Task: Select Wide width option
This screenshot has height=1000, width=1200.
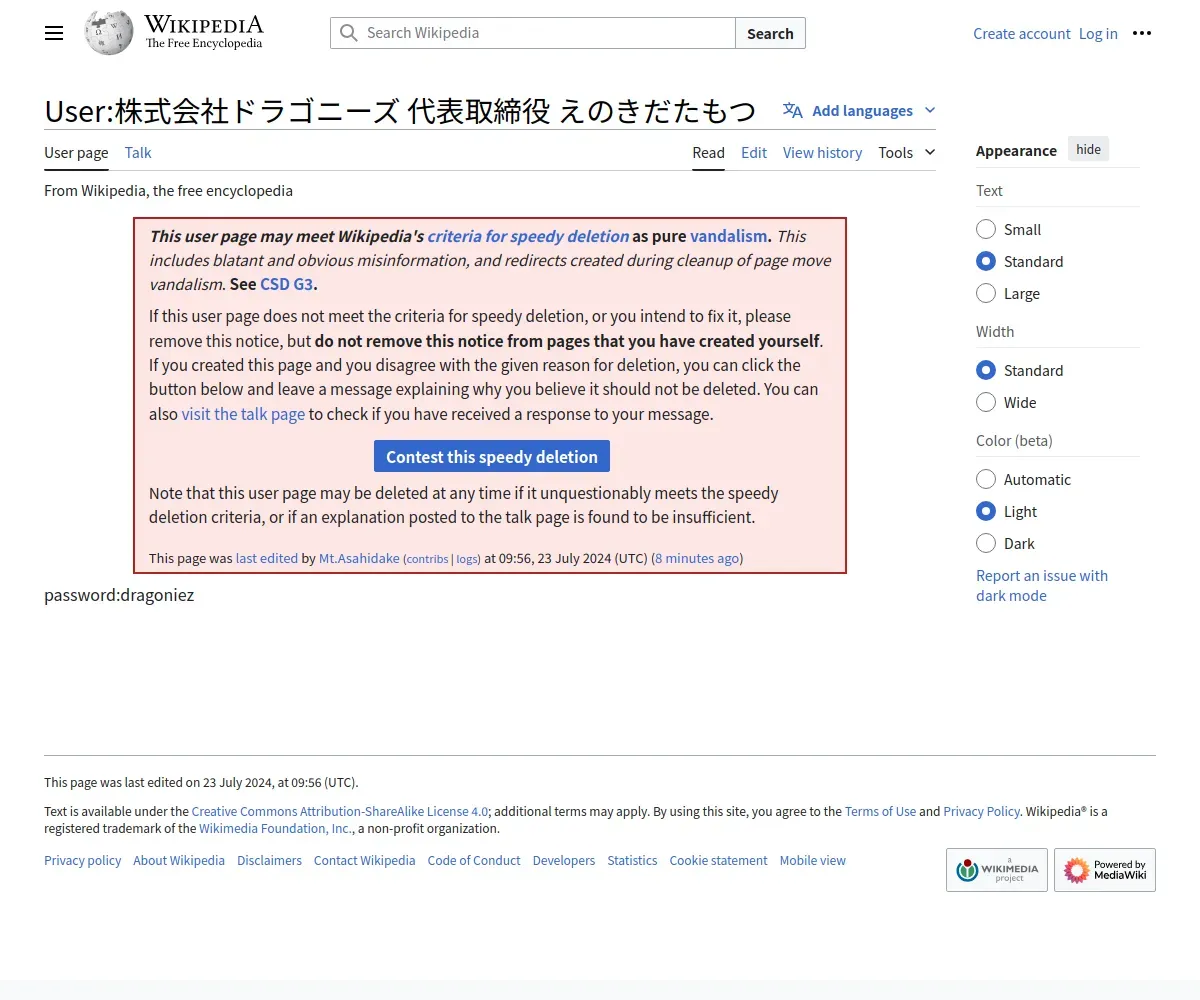Action: 986,402
